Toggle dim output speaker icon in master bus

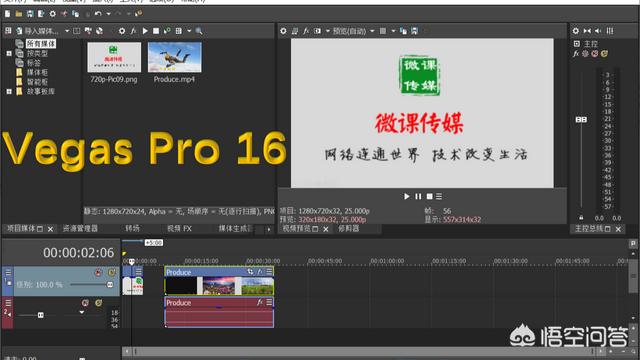click(598, 31)
